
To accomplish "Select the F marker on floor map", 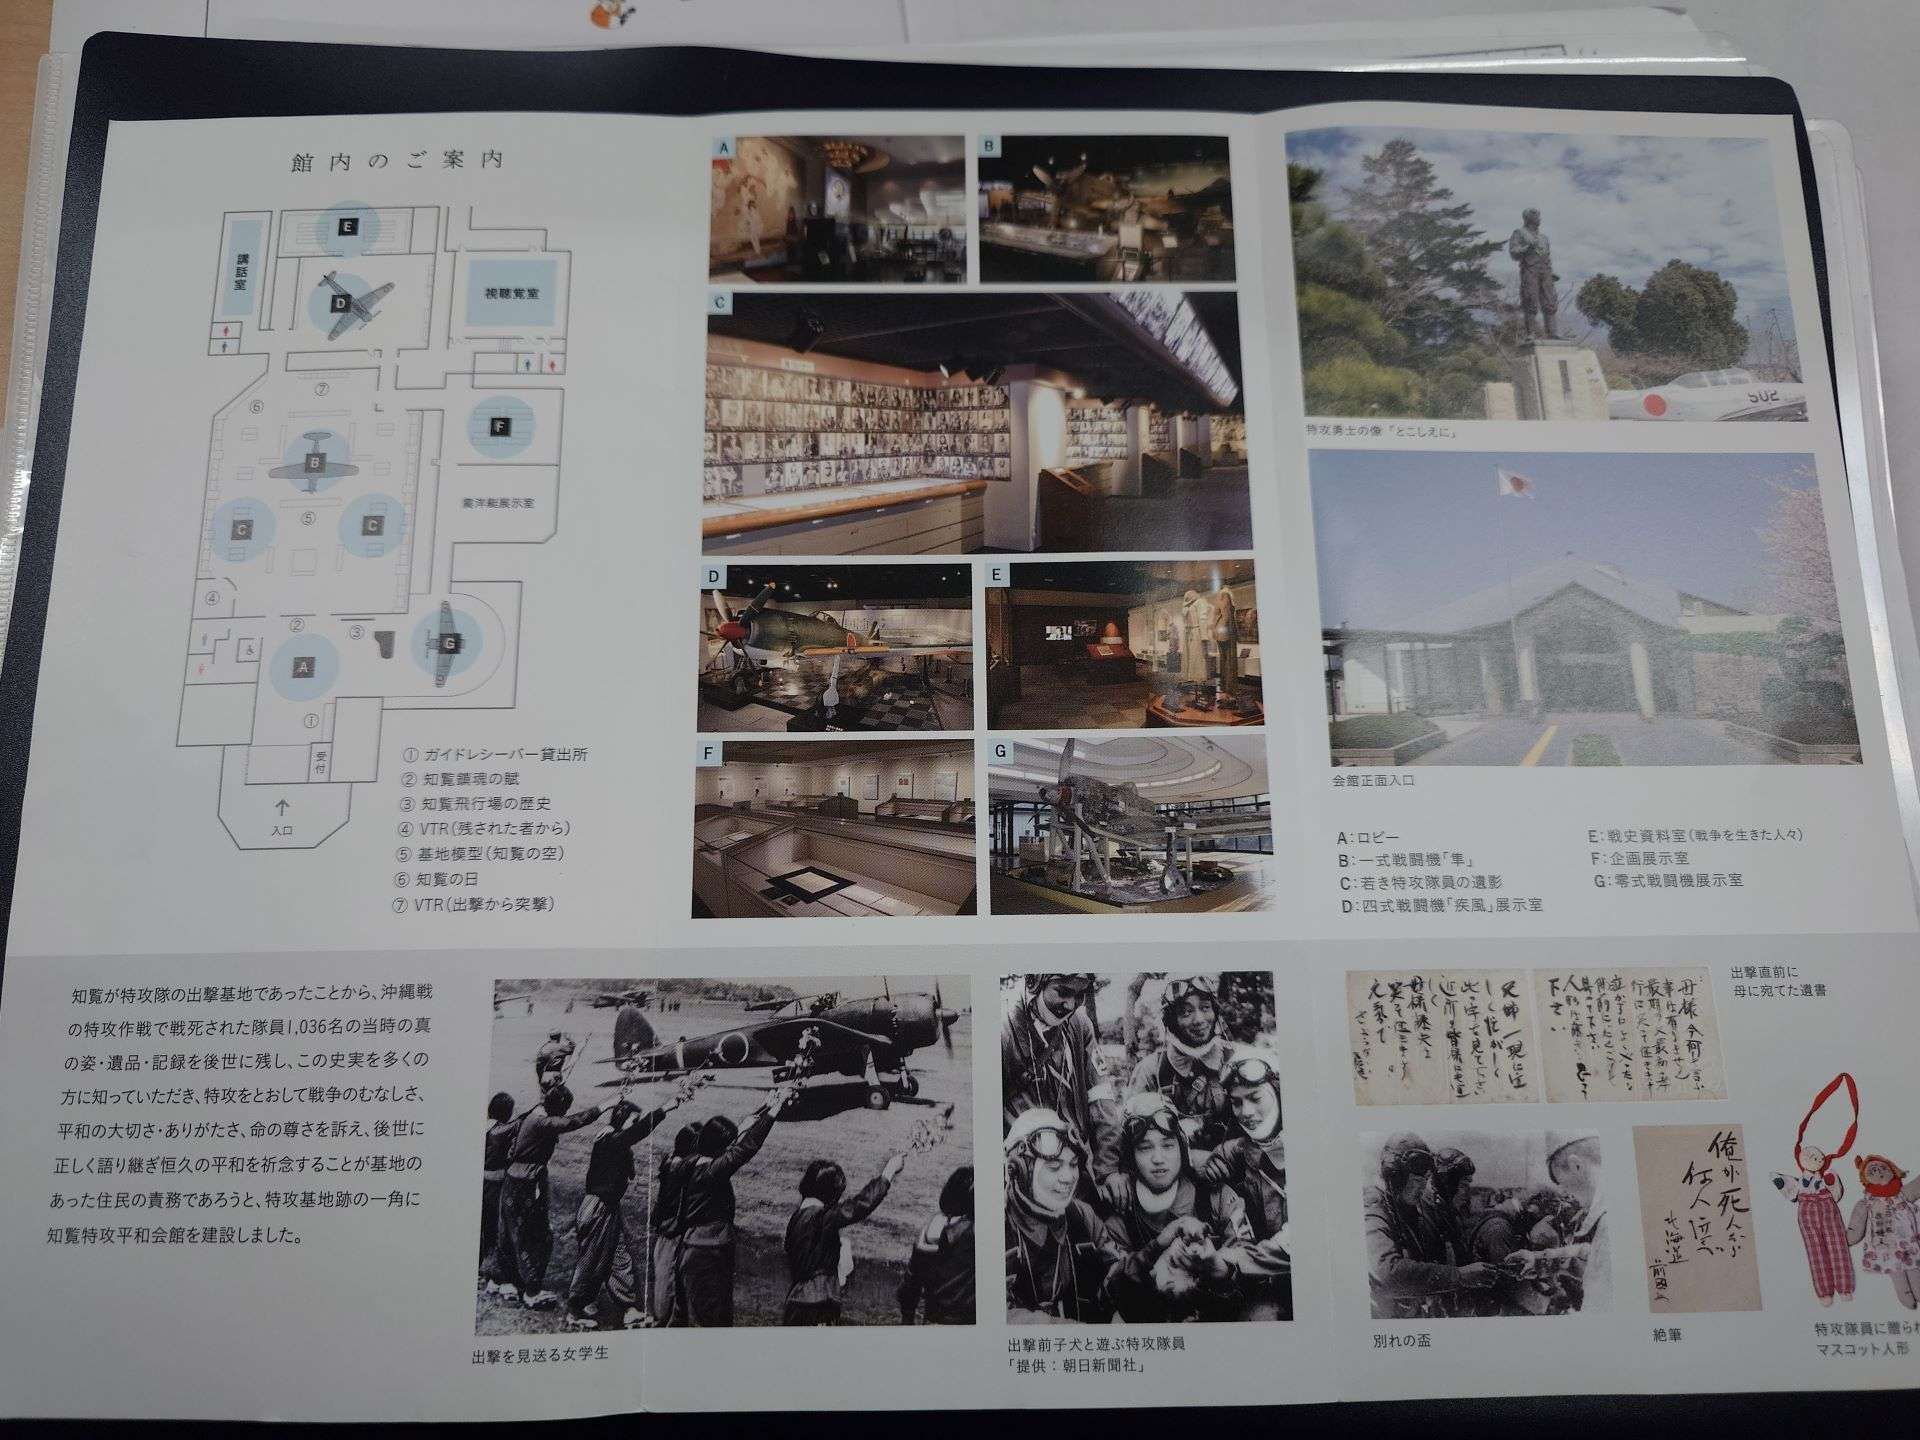I will pyautogui.click(x=499, y=427).
